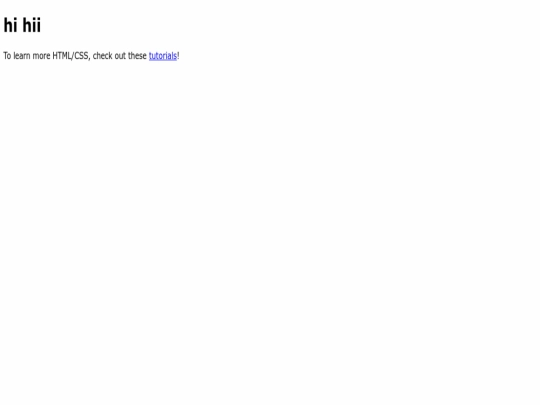Click the slash between HTML and CSS

point(73,56)
